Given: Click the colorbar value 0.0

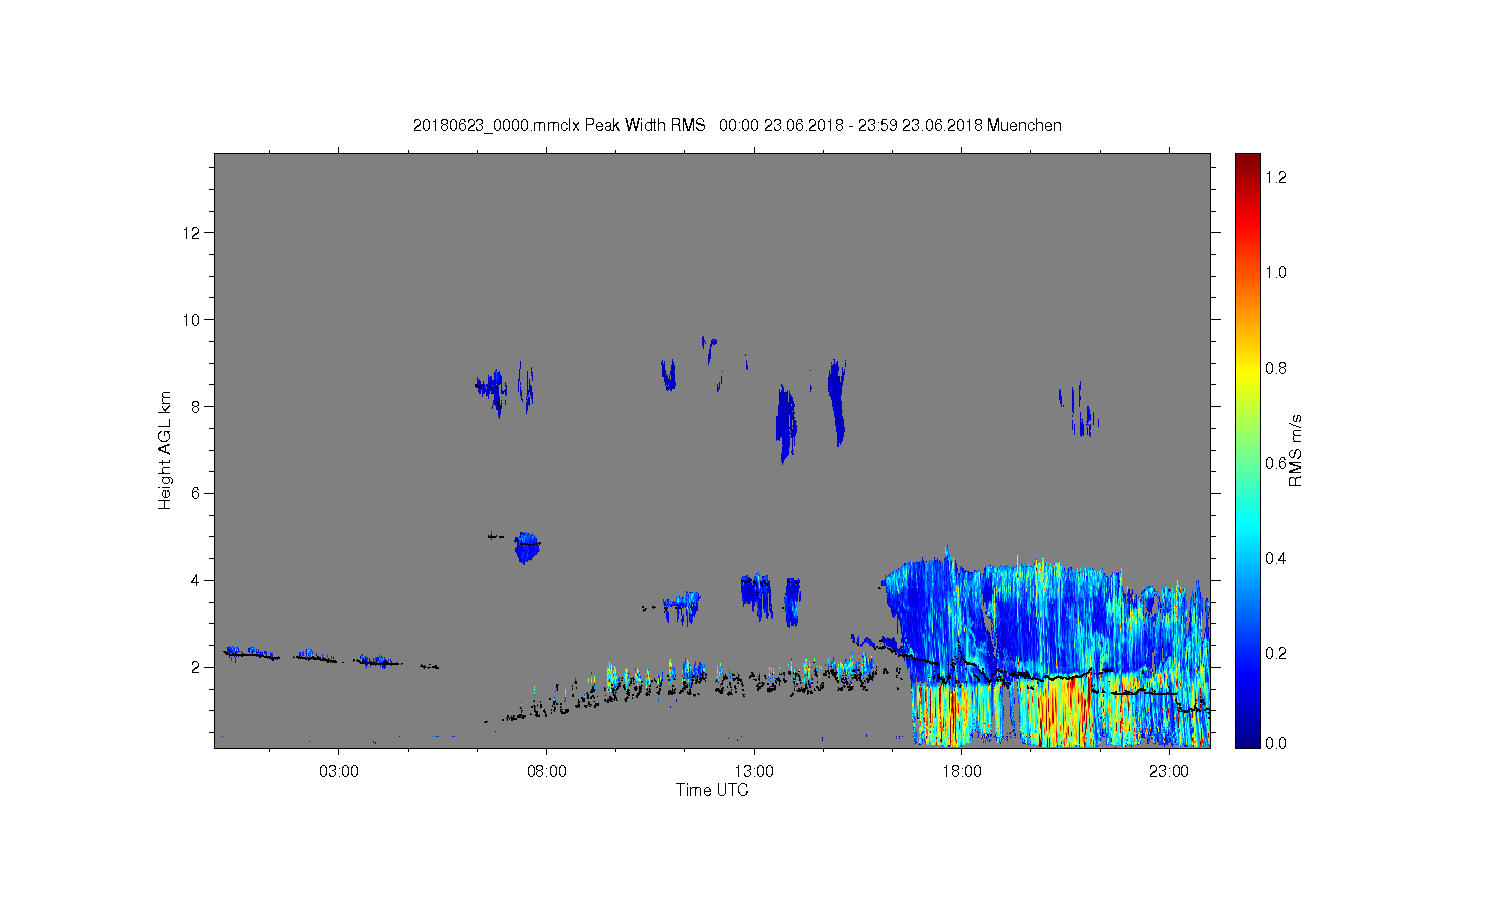Looking at the screenshot, I should (x=1276, y=743).
